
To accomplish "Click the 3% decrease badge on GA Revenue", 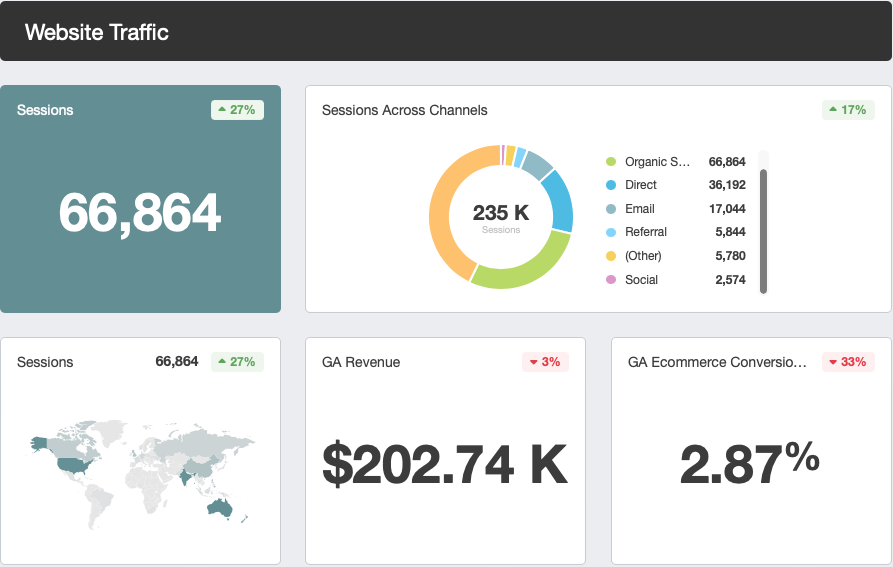I will (545, 362).
